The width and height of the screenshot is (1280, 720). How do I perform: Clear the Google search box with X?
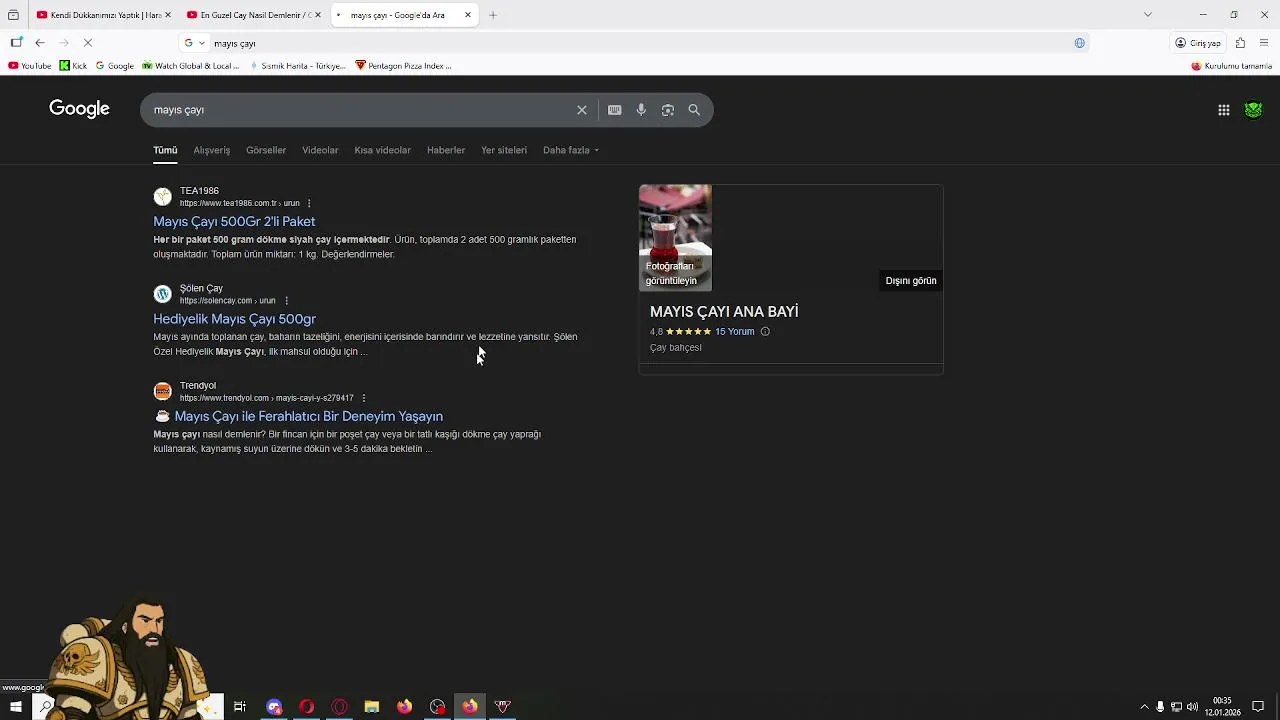(581, 110)
